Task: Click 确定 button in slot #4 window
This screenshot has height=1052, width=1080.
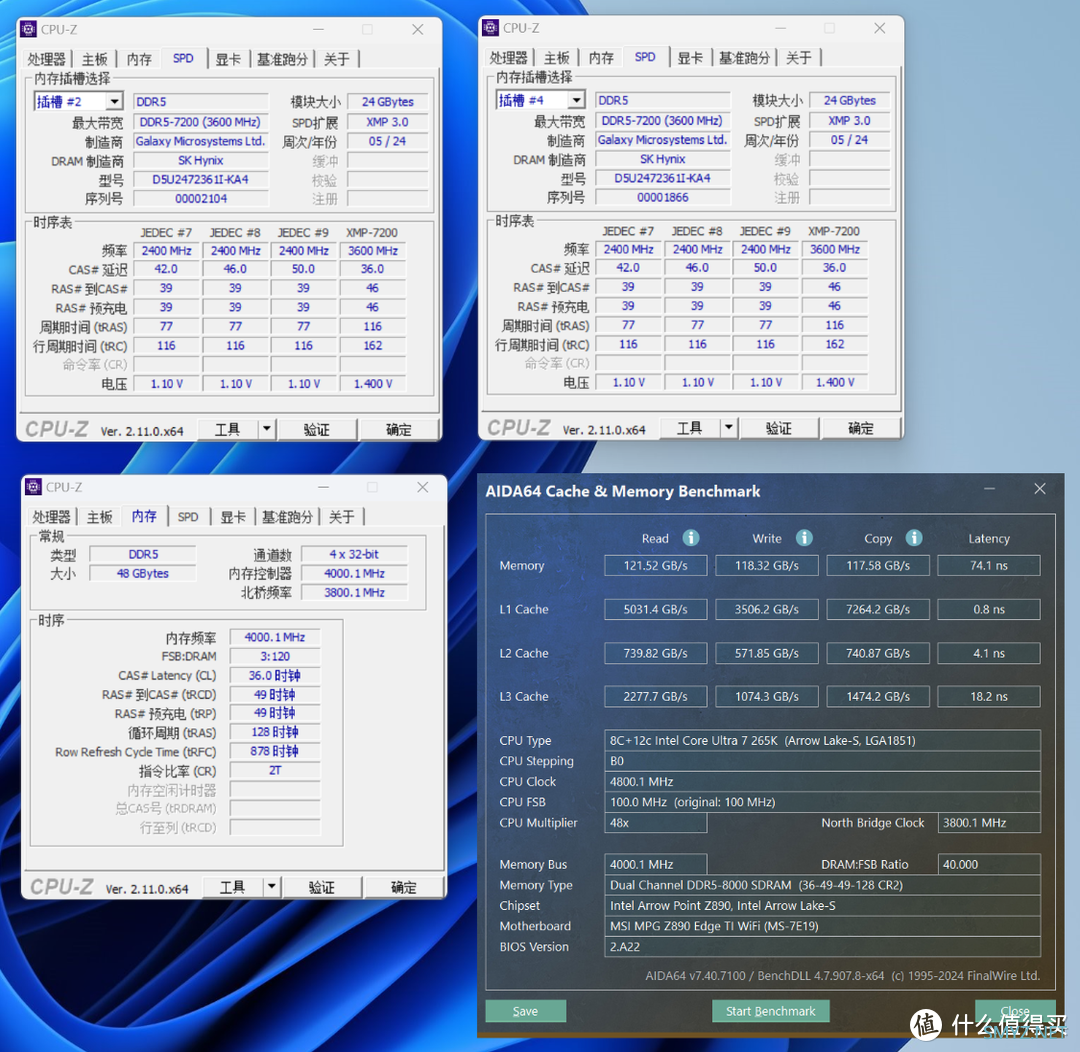Action: coord(861,428)
